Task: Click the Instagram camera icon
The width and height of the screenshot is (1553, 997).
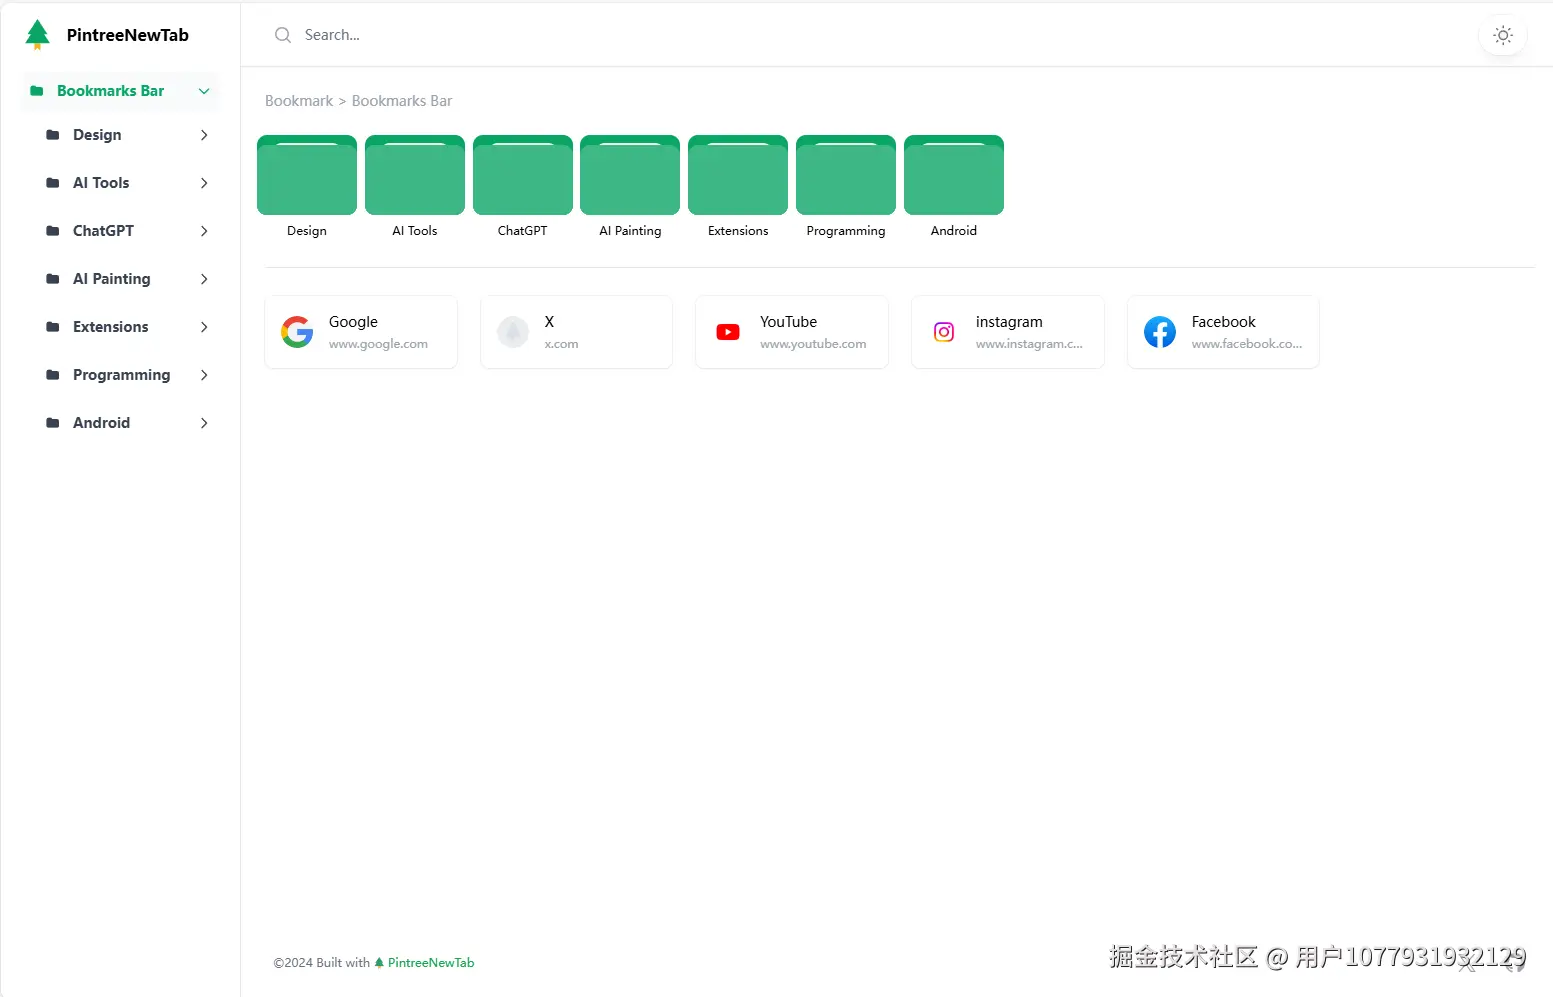Action: [x=943, y=331]
